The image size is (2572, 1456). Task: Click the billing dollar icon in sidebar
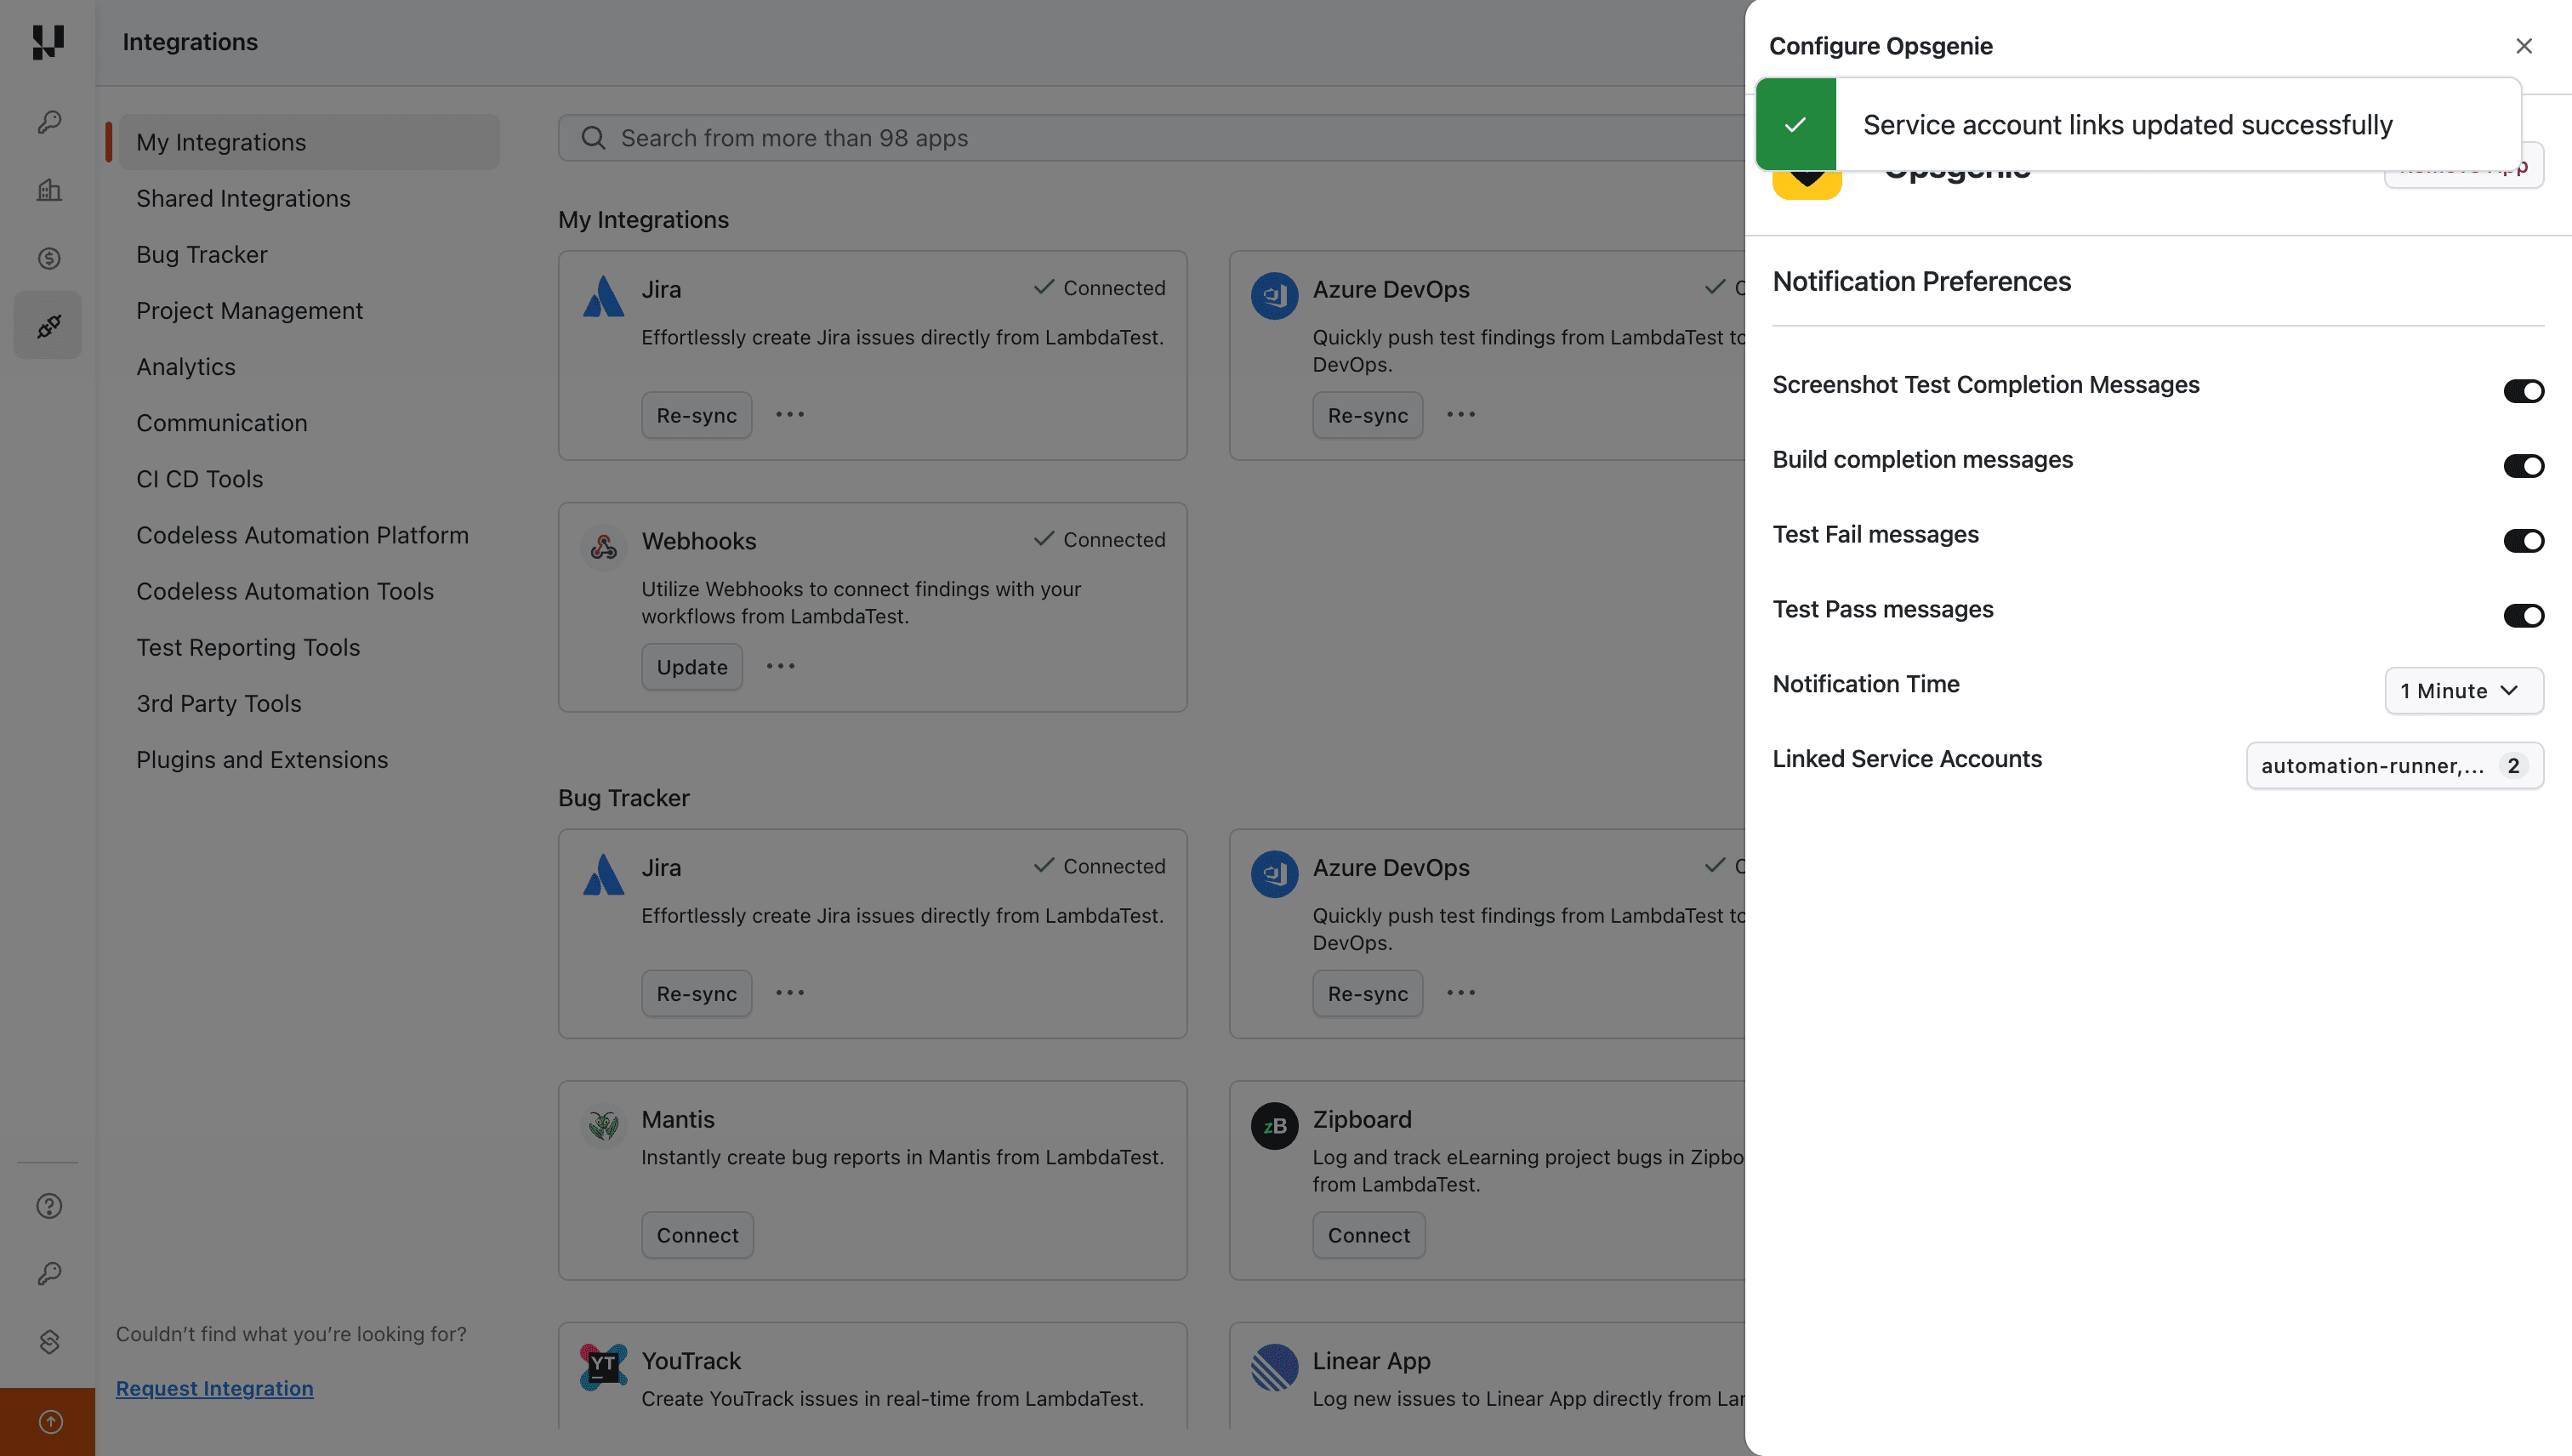click(47, 258)
